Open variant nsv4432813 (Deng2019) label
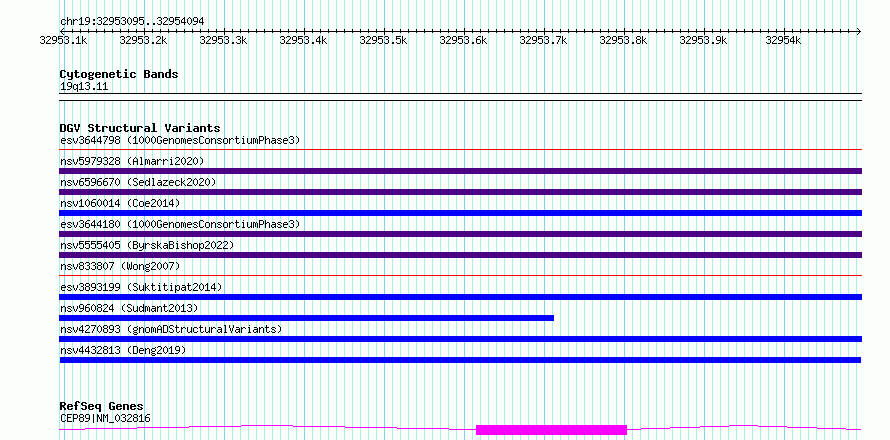890x440 pixels. click(123, 350)
